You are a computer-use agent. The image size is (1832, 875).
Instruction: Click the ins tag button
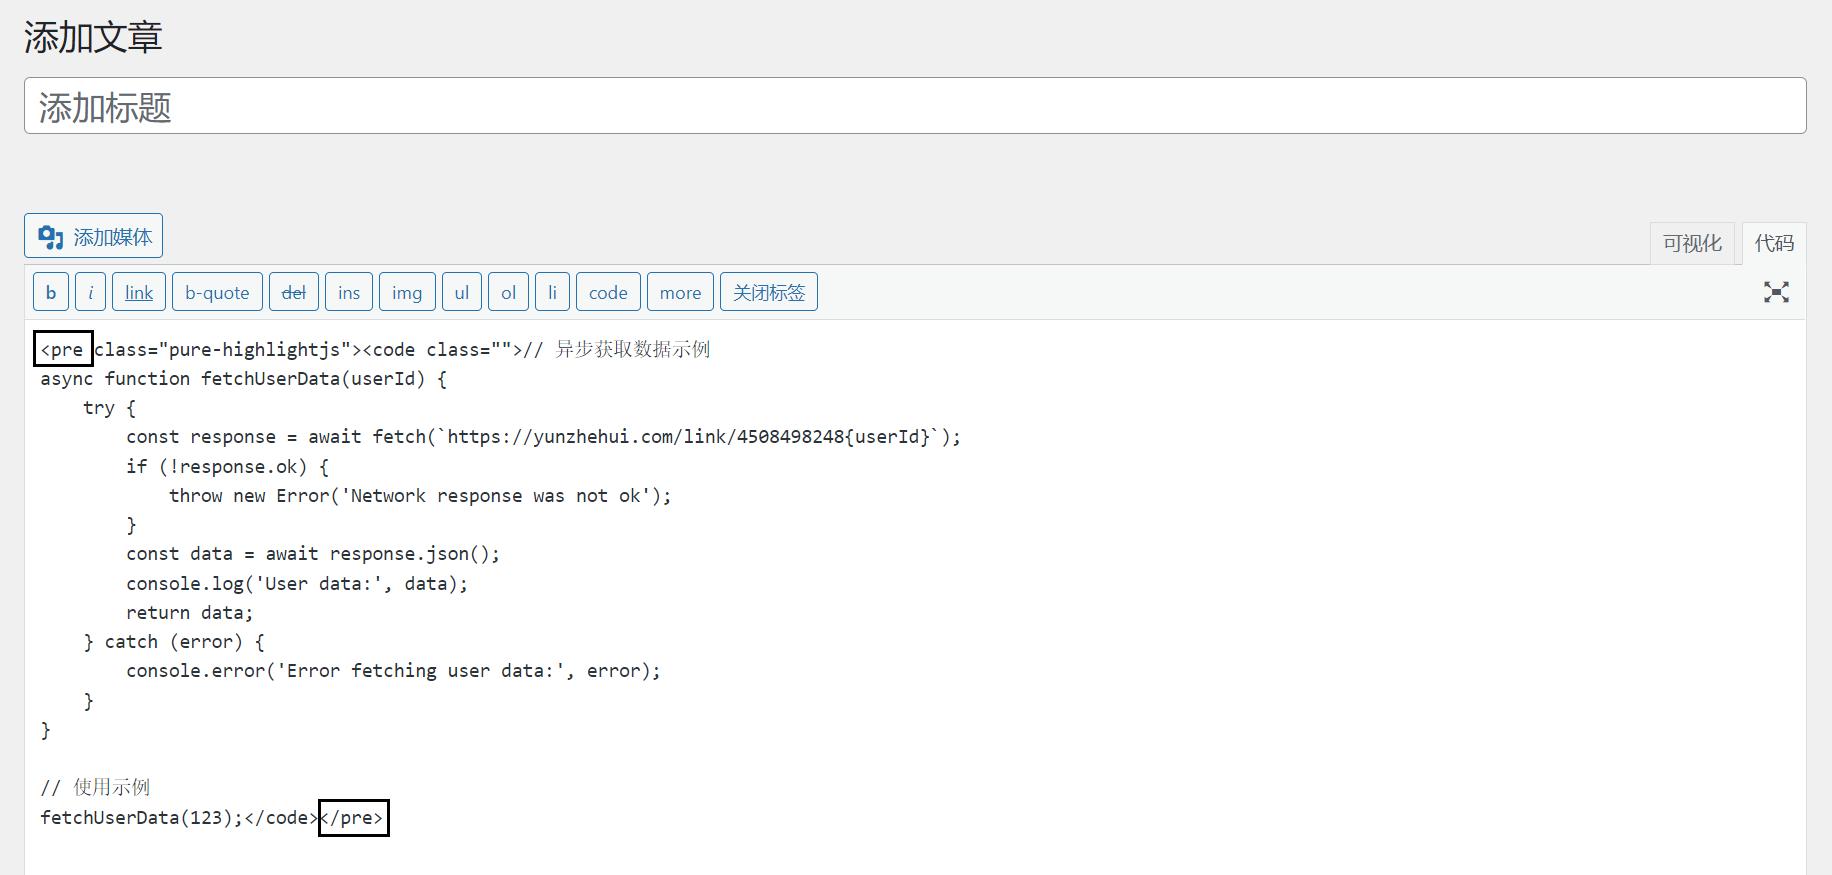[x=349, y=292]
